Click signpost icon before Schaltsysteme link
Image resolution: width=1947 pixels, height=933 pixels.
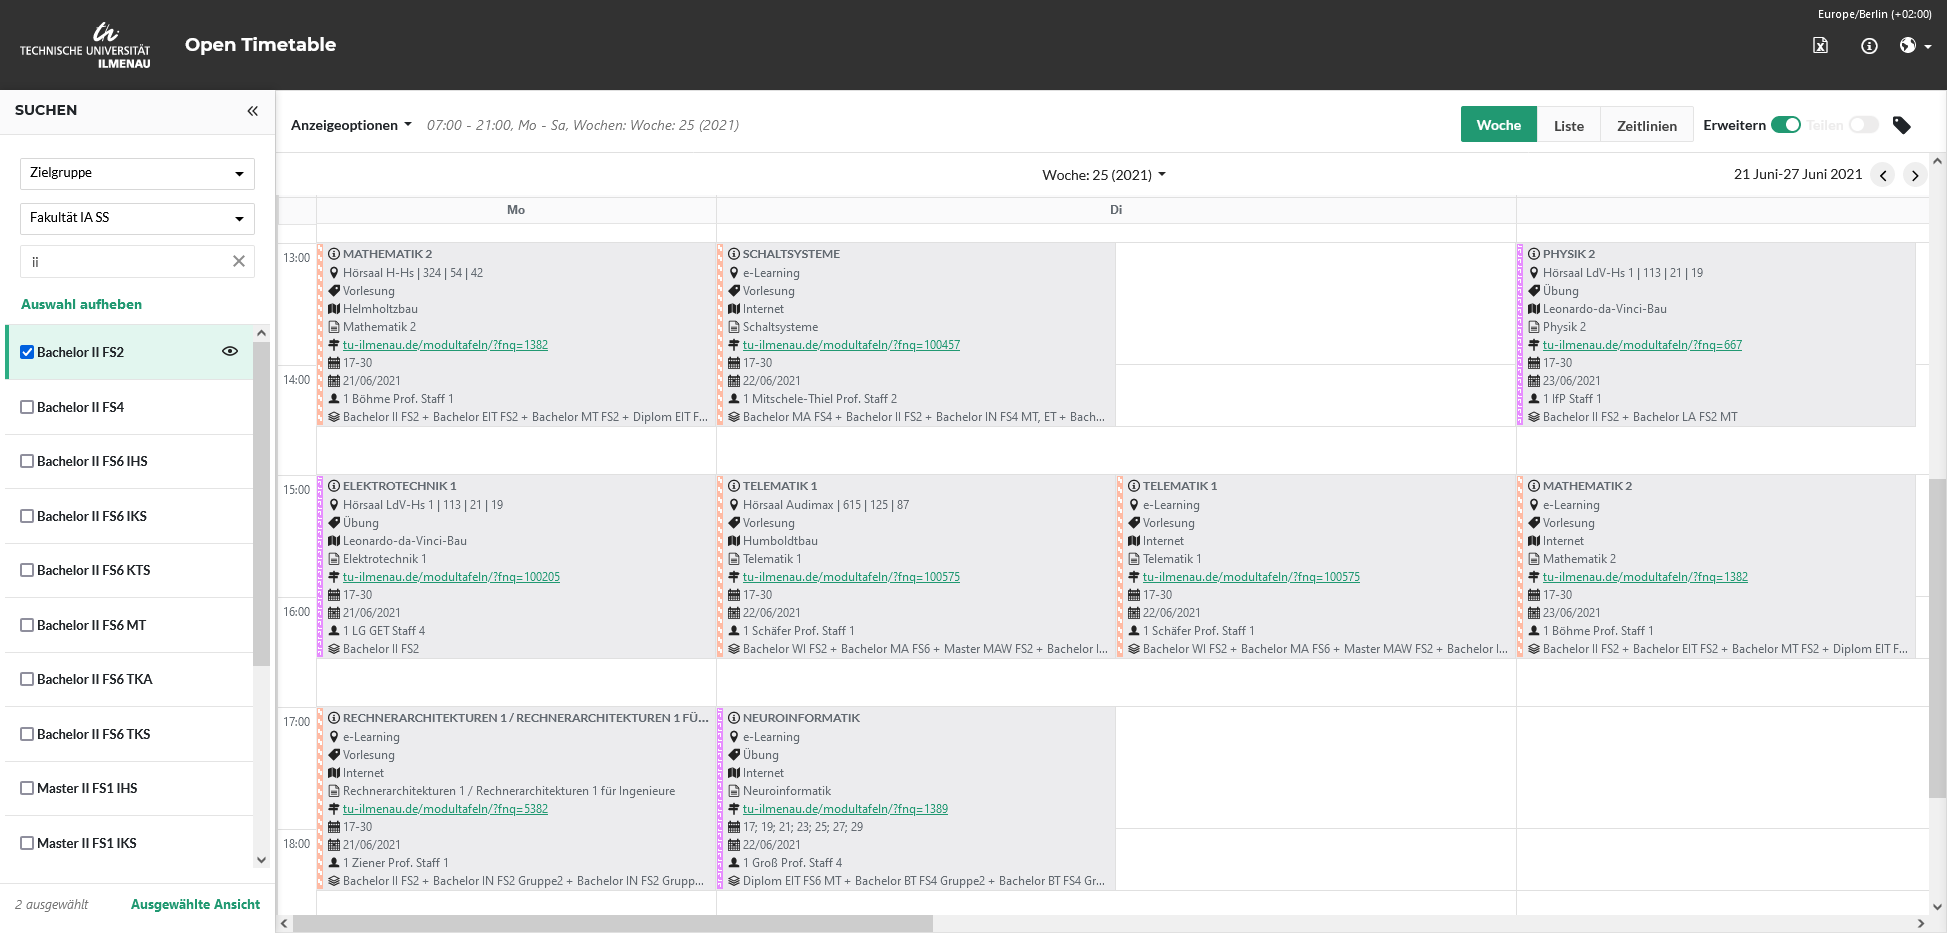coord(734,345)
